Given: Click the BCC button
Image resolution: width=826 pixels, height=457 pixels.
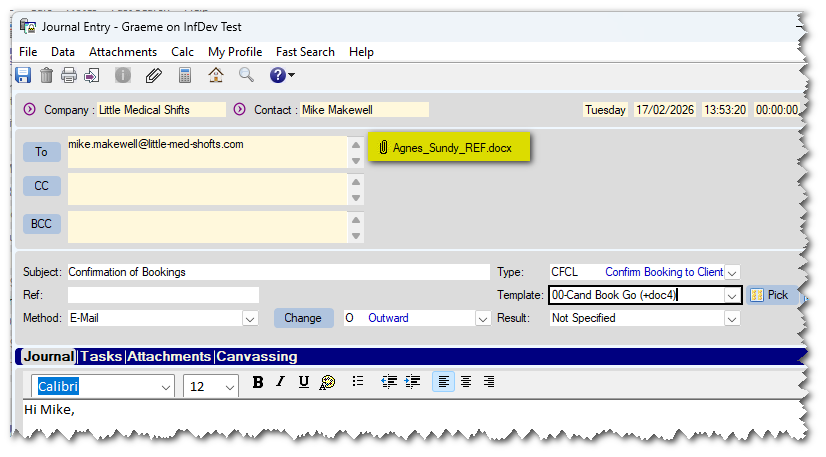Looking at the screenshot, I should coord(42,224).
